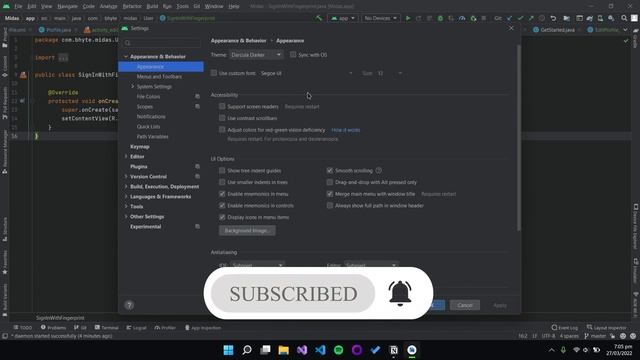Expand Version Control settings node
The height and width of the screenshot is (360, 640).
pos(126,176)
